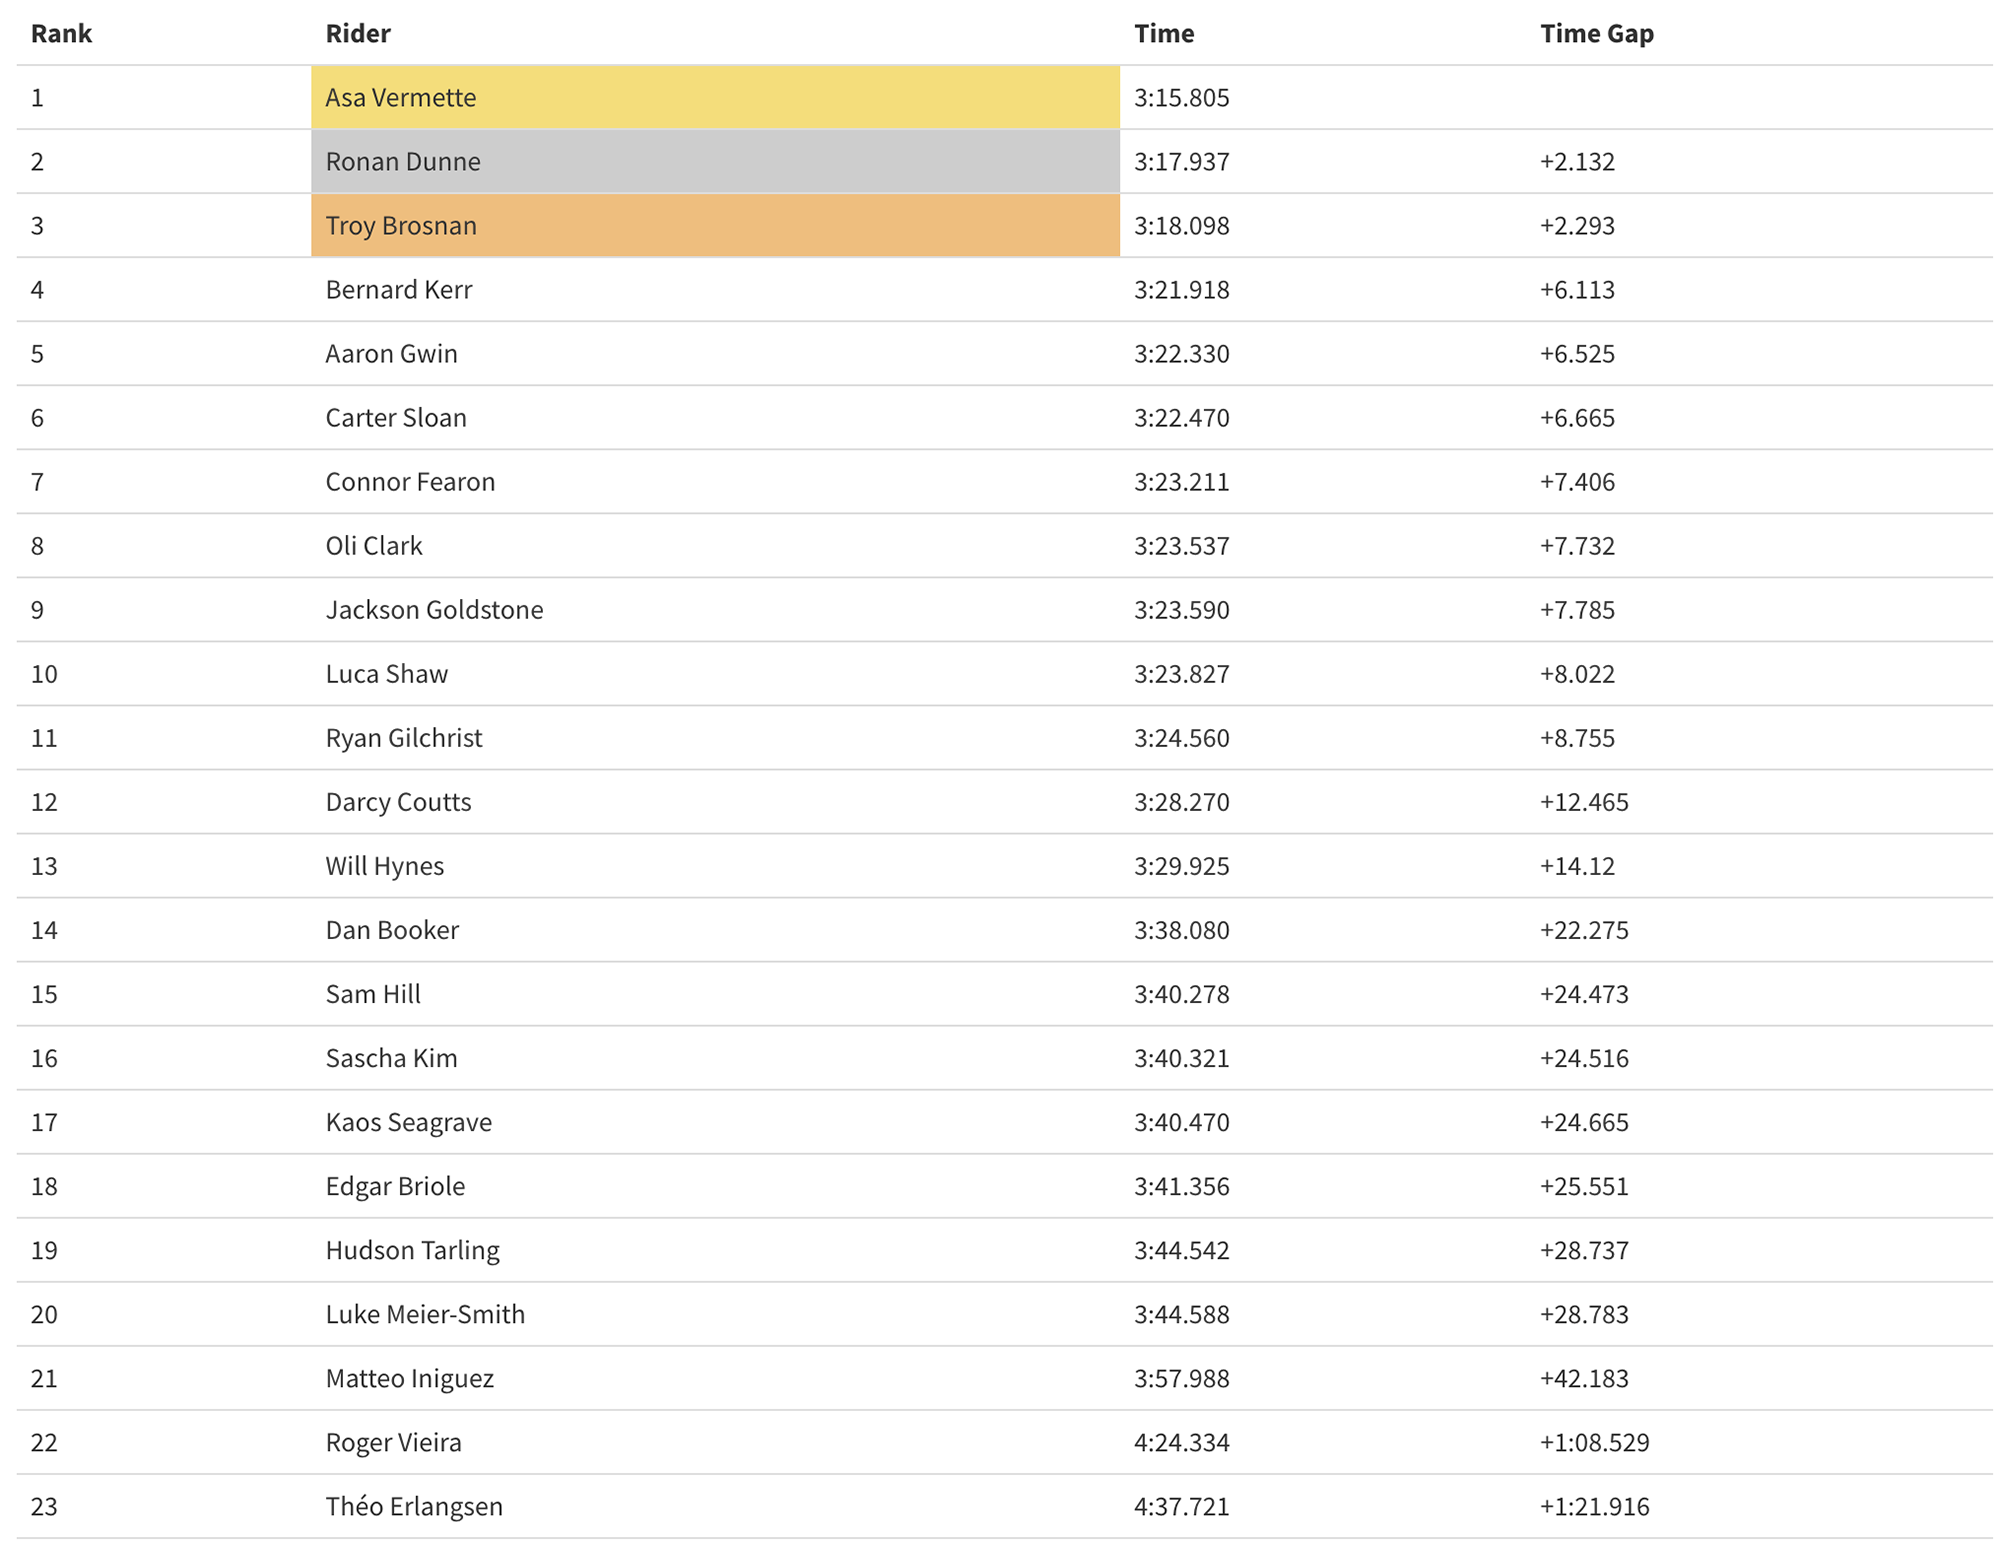Screen dimensions: 2000x1541
Task: Click the Rider column header
Action: pyautogui.click(x=357, y=34)
